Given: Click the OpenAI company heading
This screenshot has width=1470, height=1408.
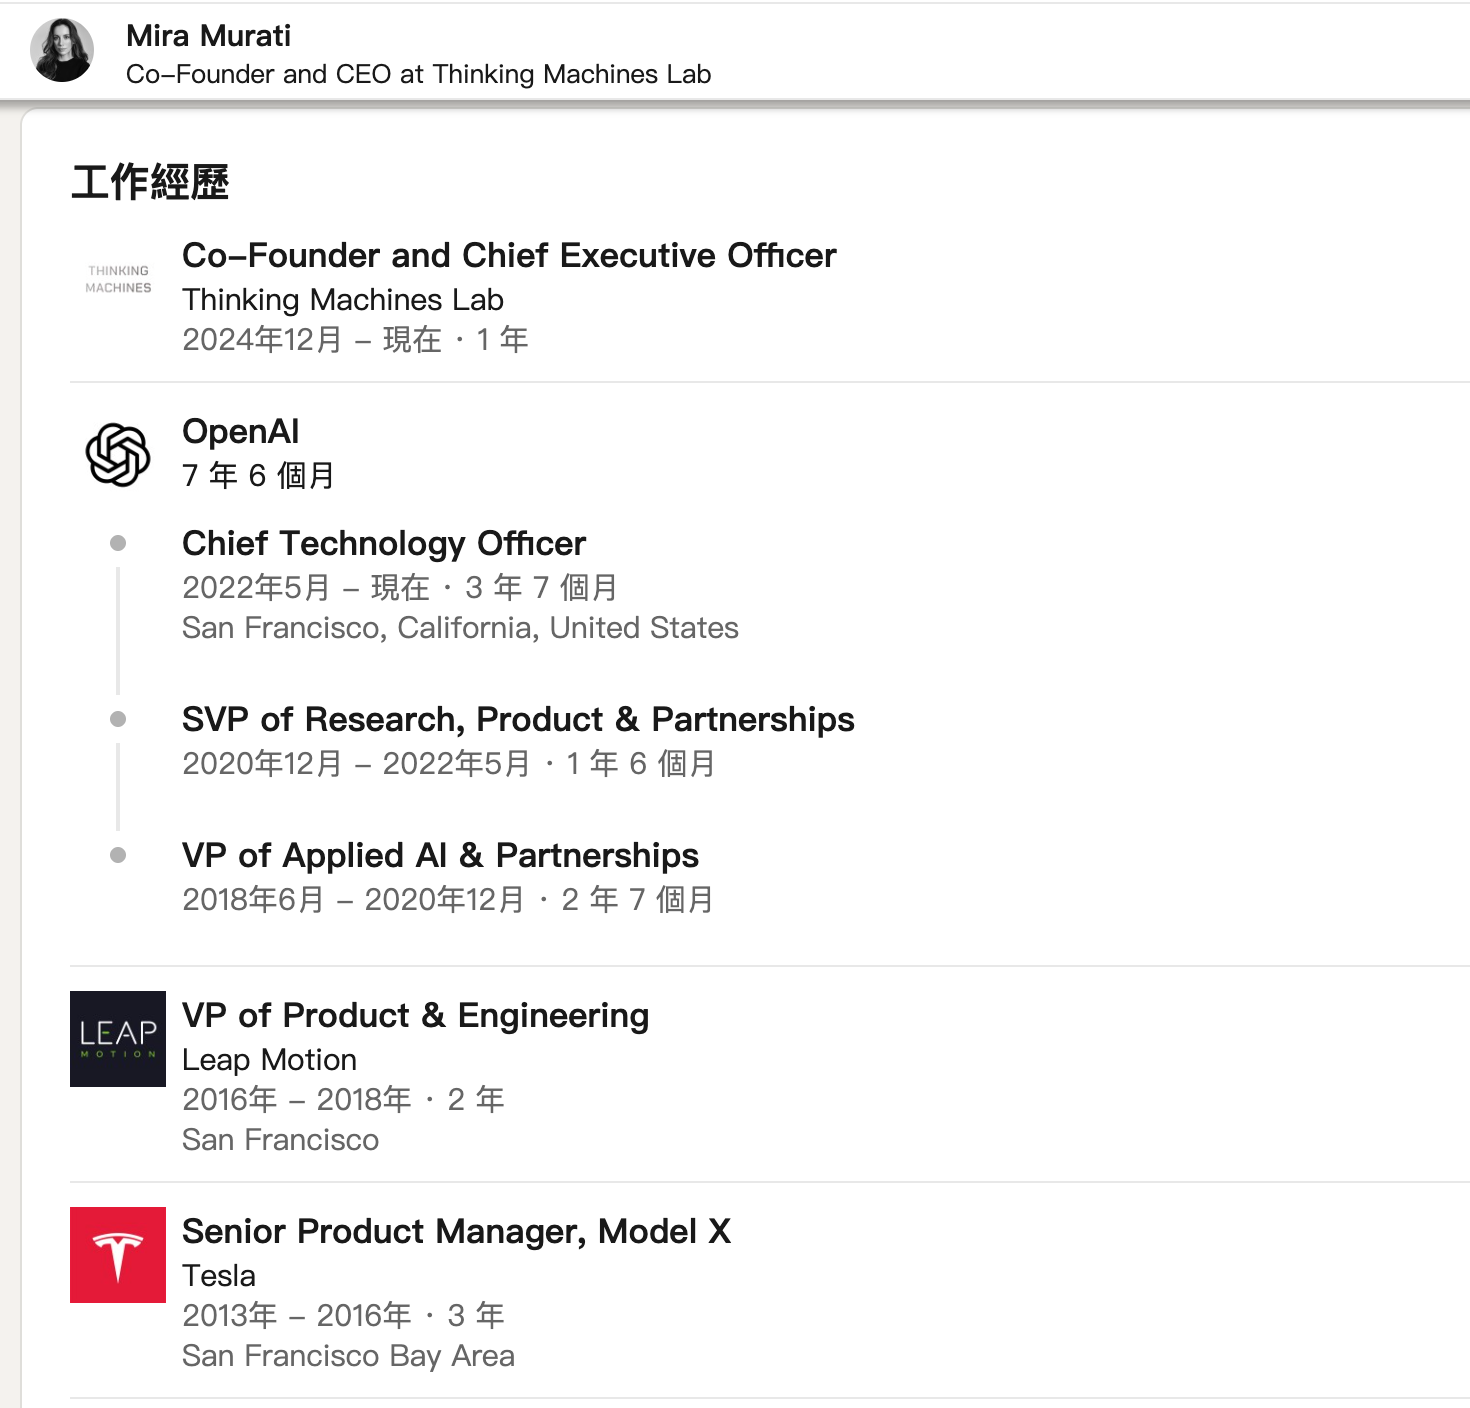Looking at the screenshot, I should pos(240,432).
